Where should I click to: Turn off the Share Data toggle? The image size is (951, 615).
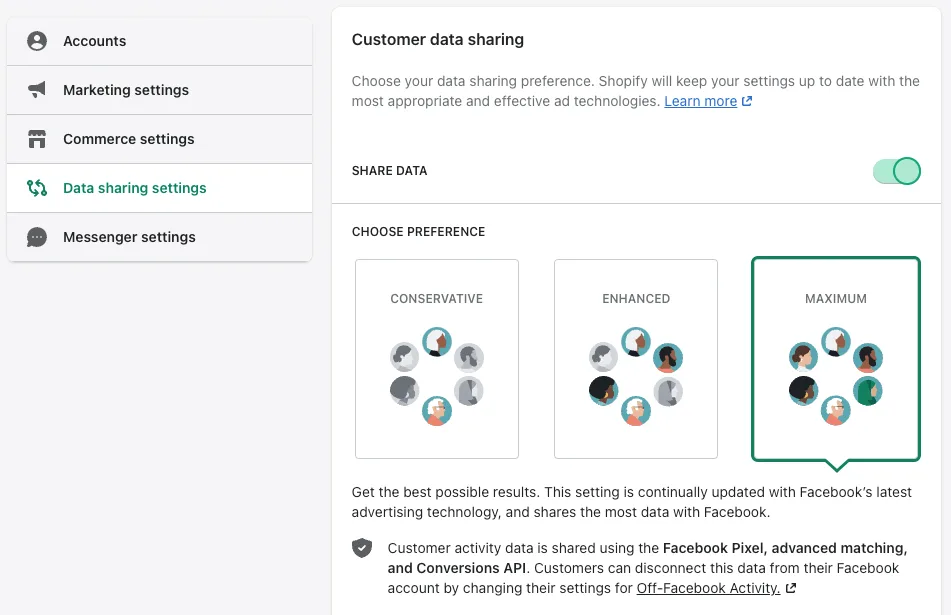(x=896, y=171)
